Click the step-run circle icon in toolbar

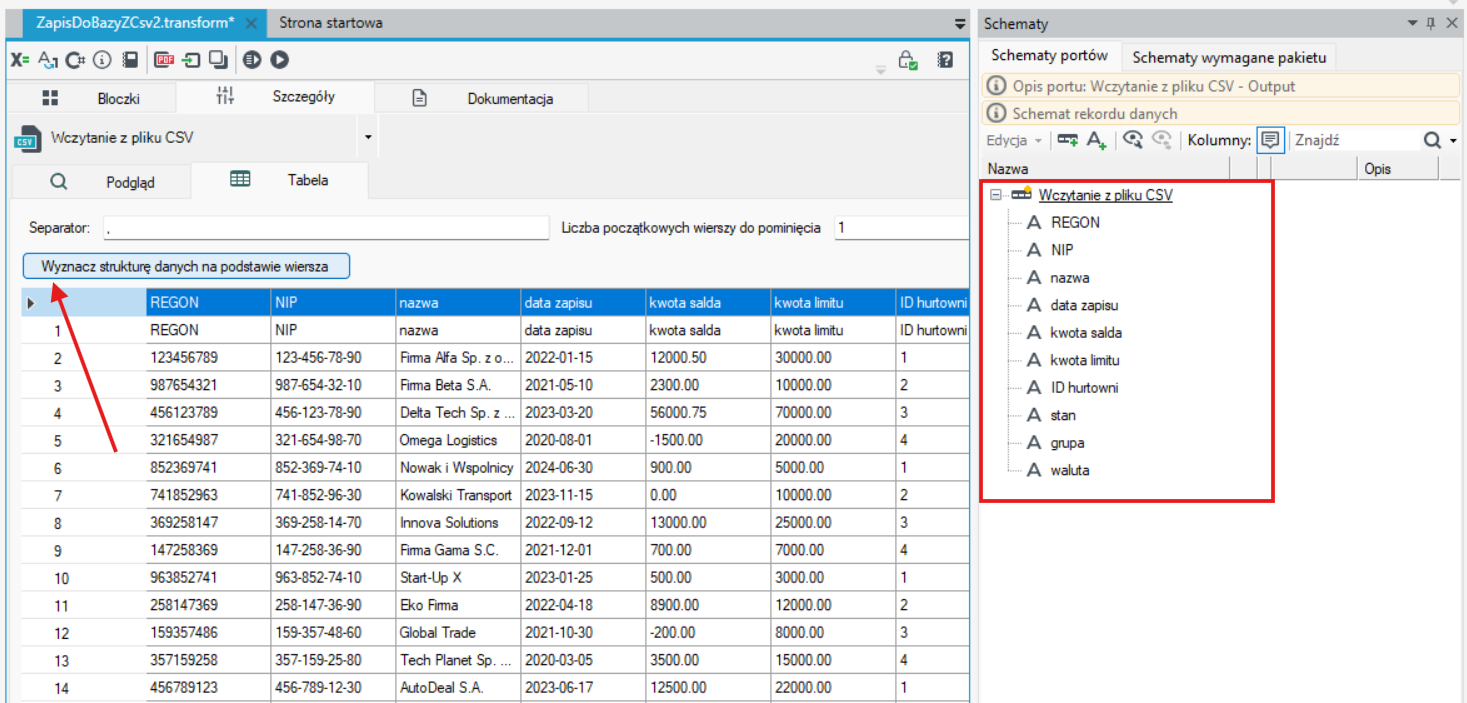(252, 60)
